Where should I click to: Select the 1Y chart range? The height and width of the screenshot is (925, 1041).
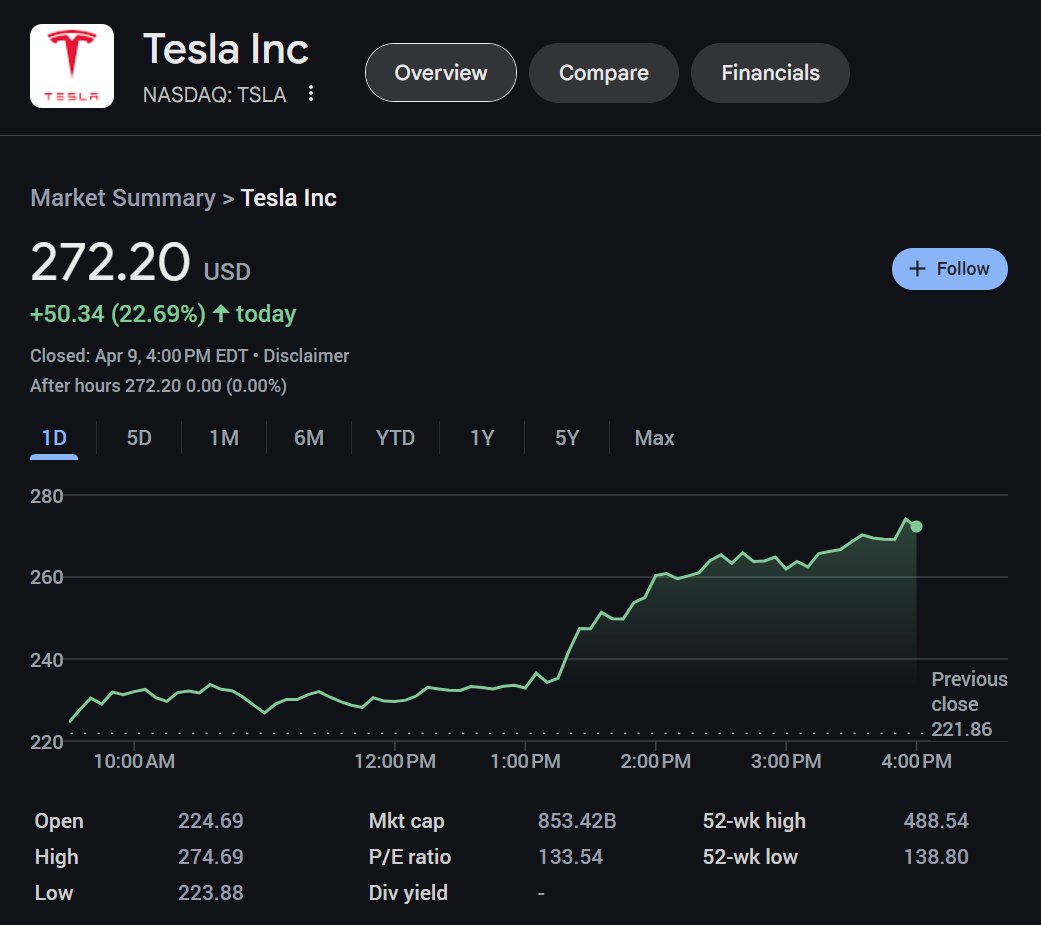482,438
